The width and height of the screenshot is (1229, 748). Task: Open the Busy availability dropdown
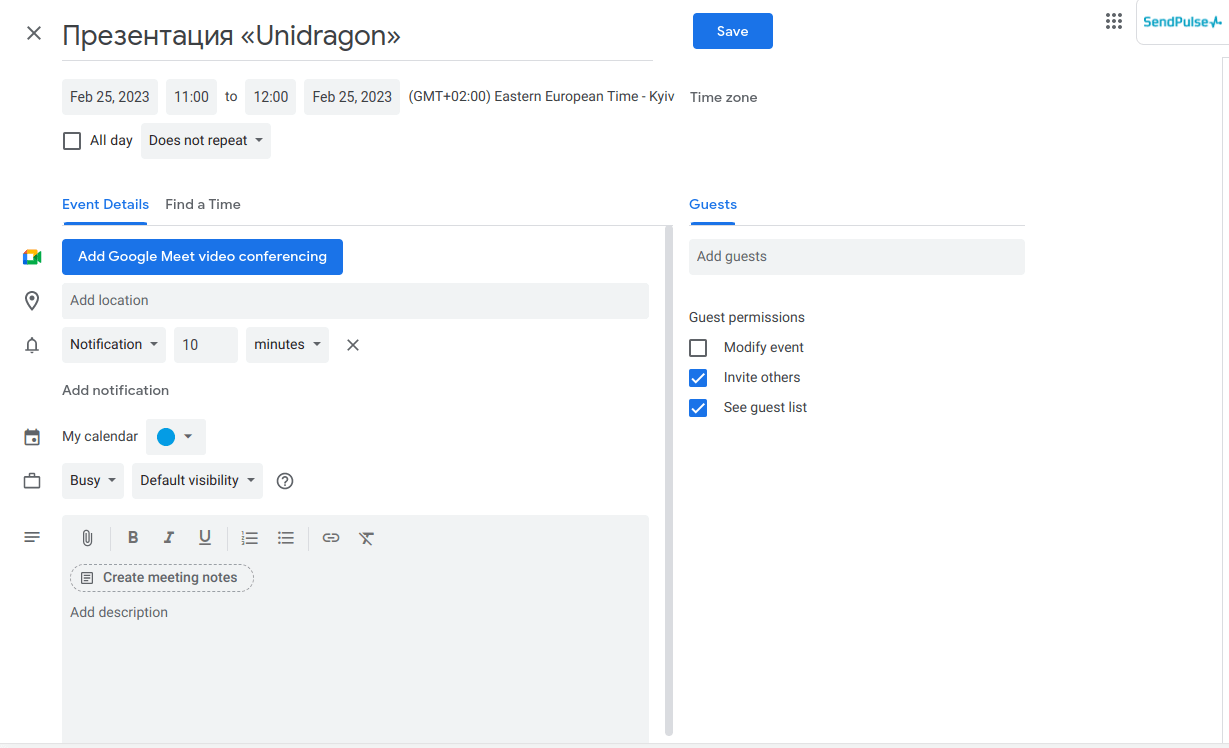93,481
